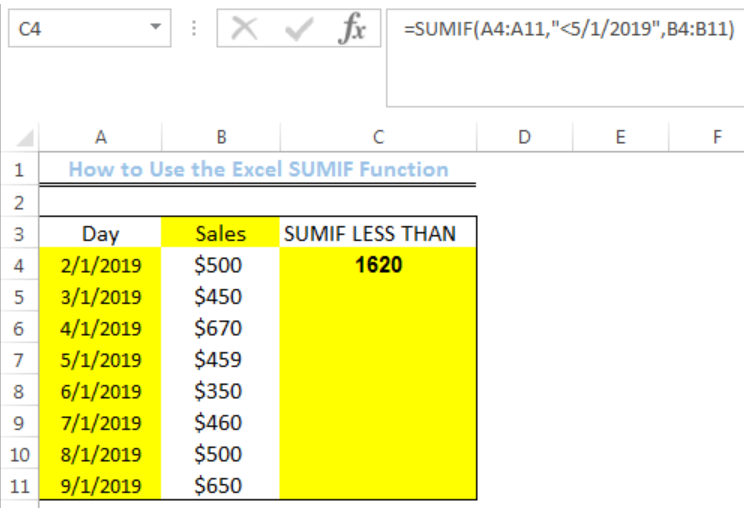
Task: Select column D header
Action: coord(524,138)
